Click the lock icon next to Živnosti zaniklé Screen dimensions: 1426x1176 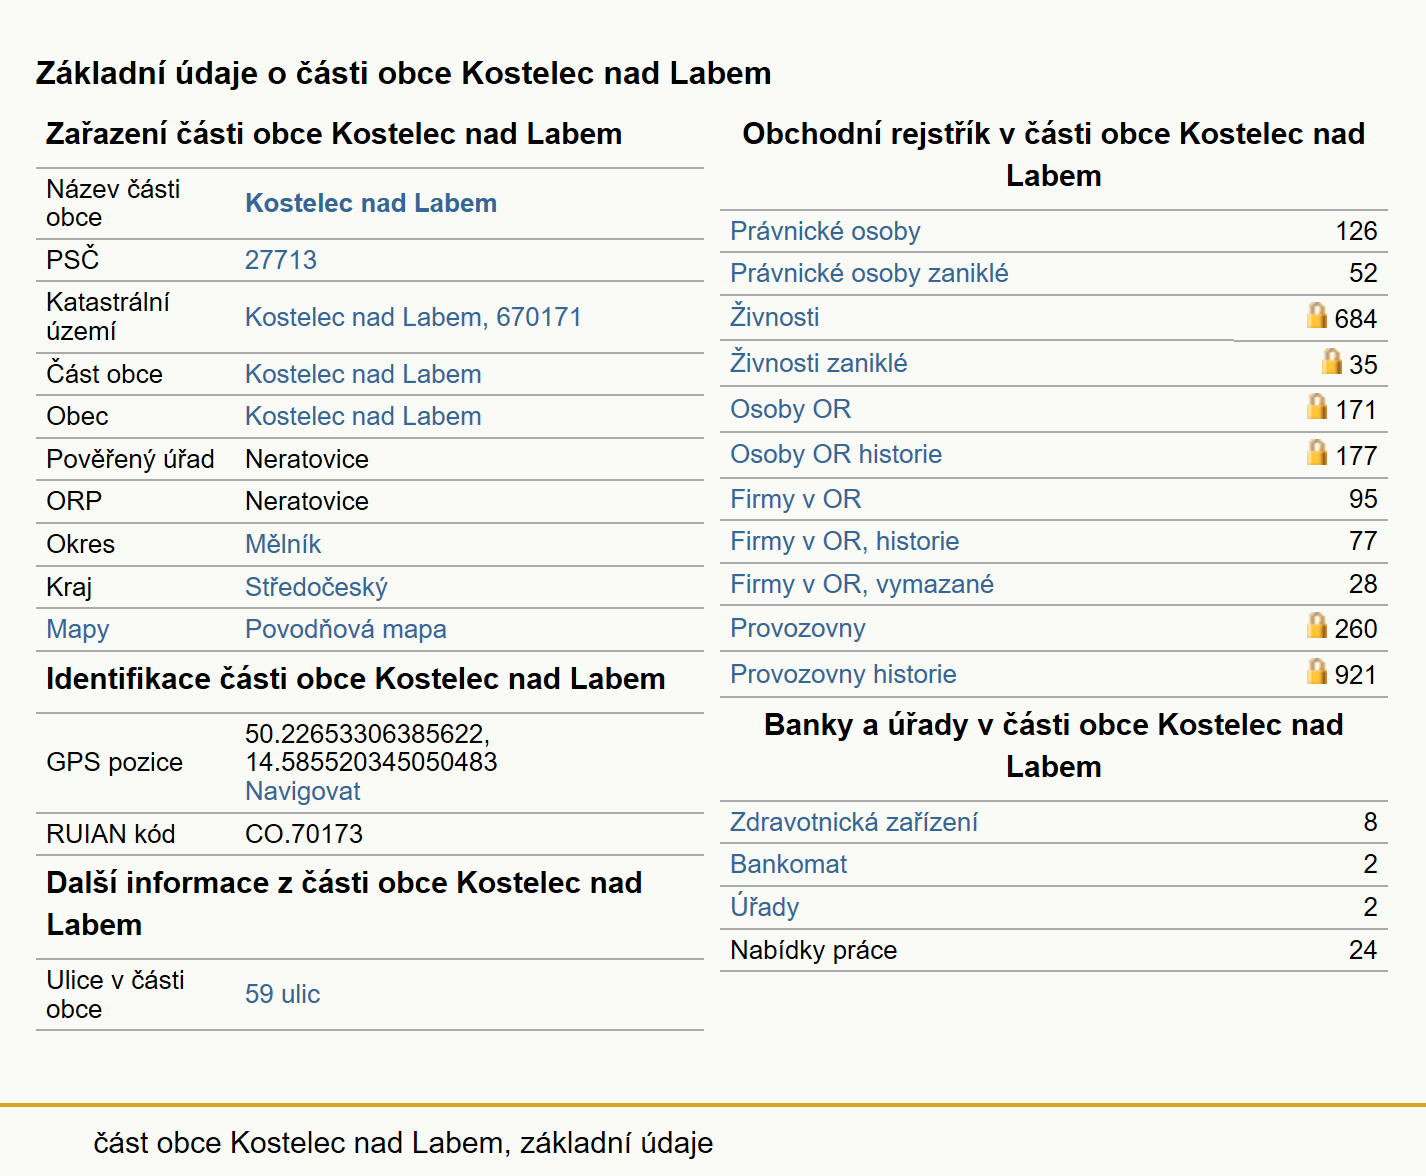(x=1331, y=361)
